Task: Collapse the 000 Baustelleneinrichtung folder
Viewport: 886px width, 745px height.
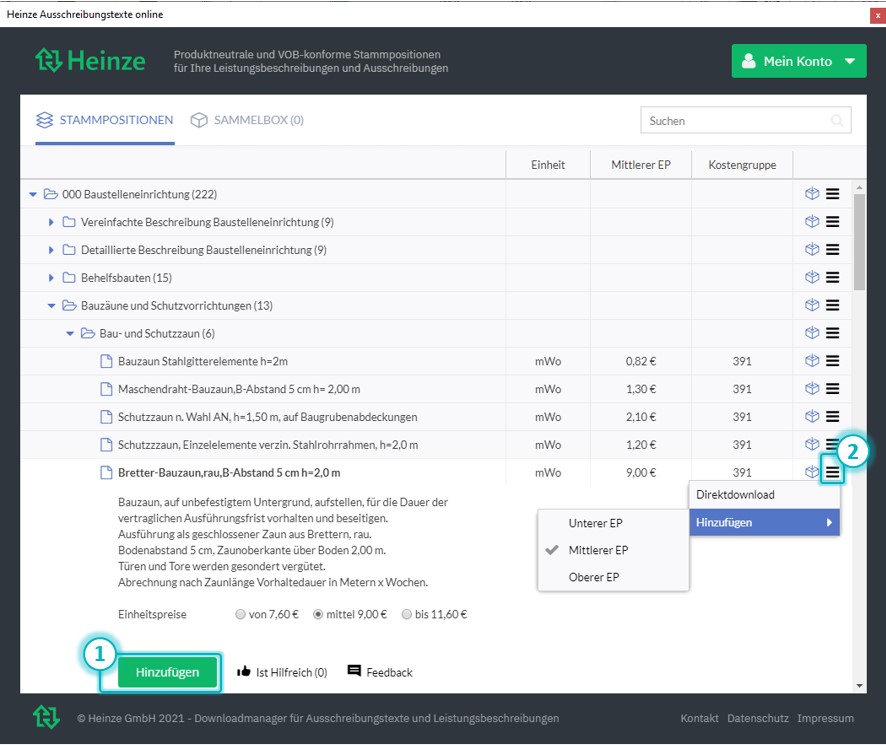Action: tap(33, 194)
